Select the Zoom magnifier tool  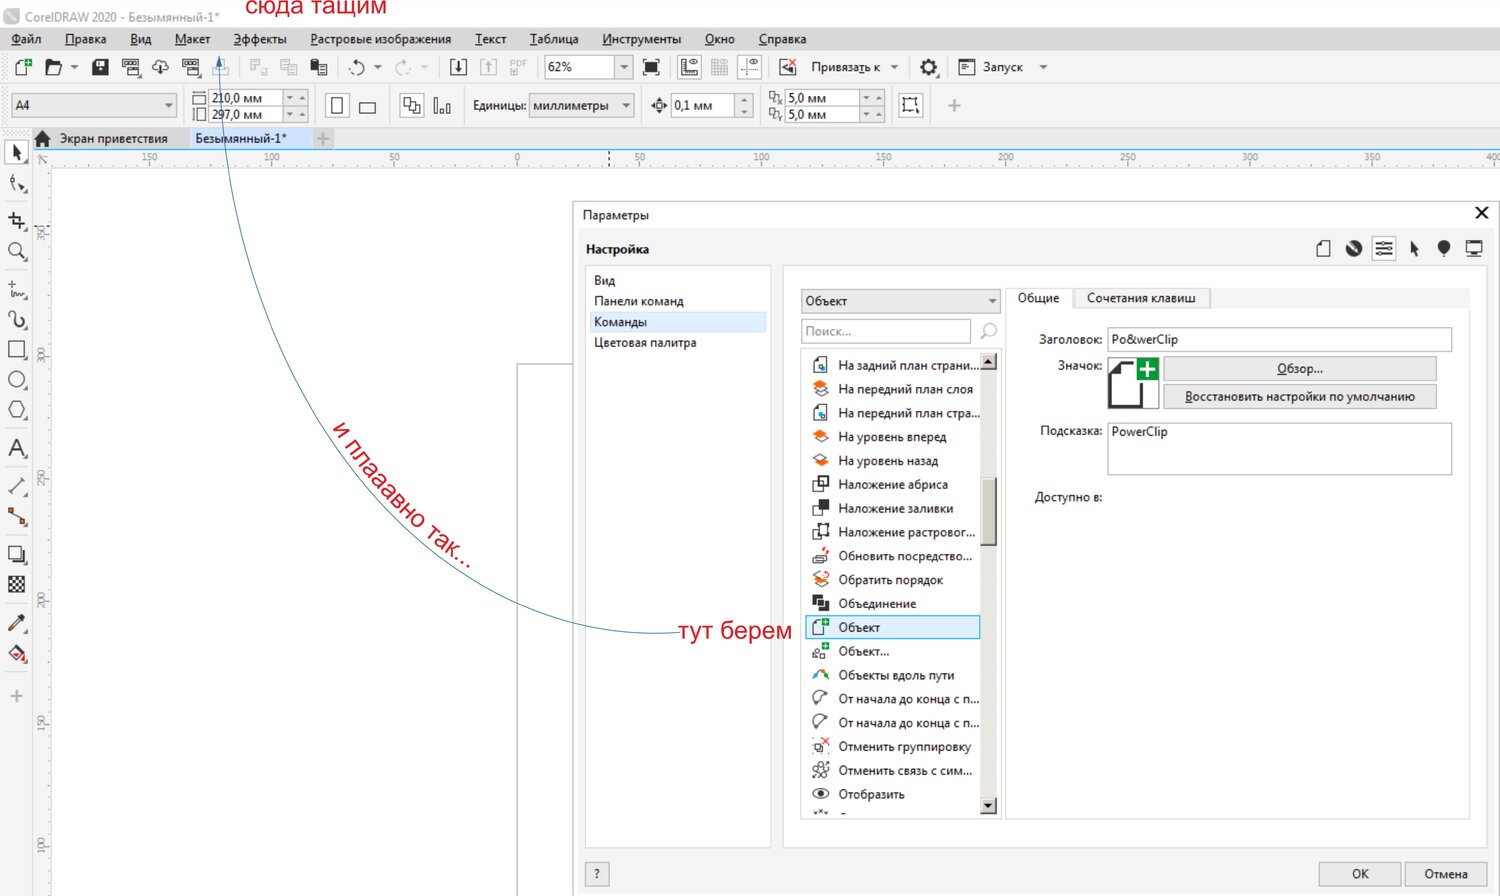[x=16, y=251]
